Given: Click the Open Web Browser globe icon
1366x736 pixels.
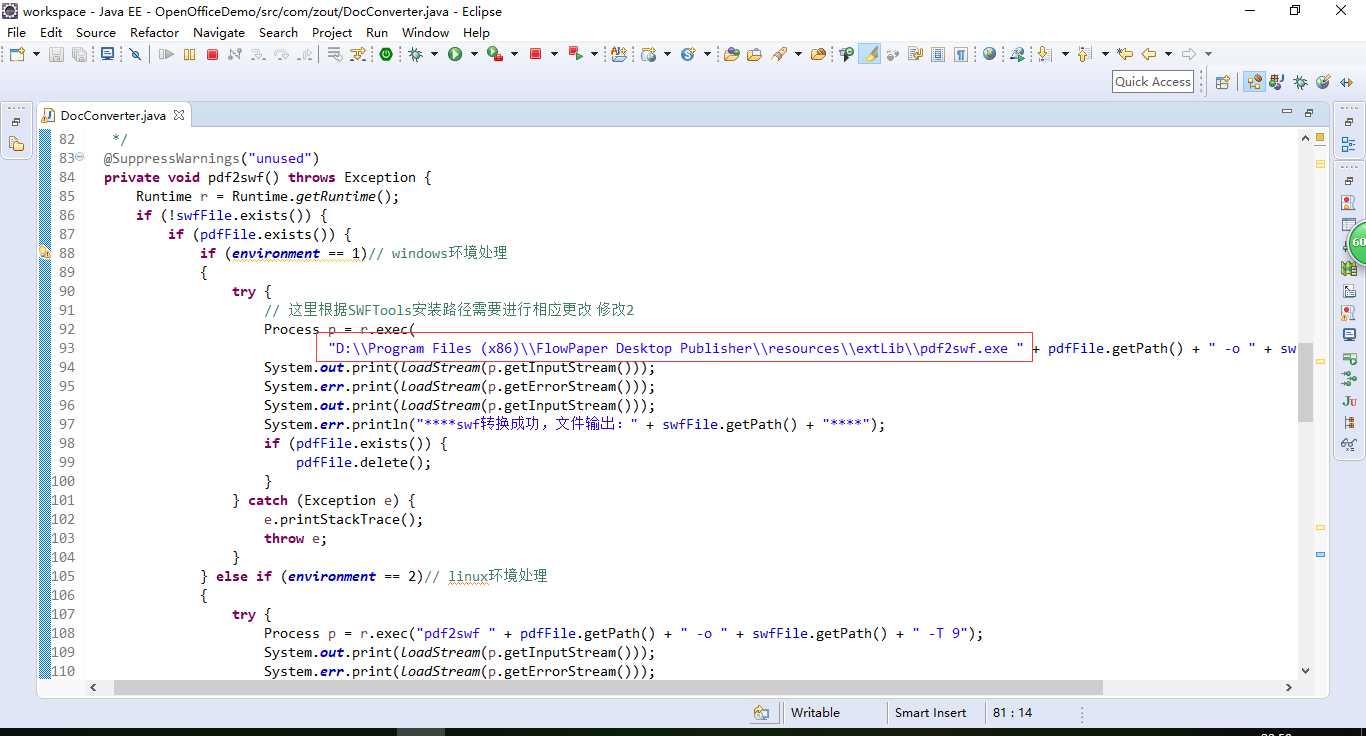Looking at the screenshot, I should point(989,54).
